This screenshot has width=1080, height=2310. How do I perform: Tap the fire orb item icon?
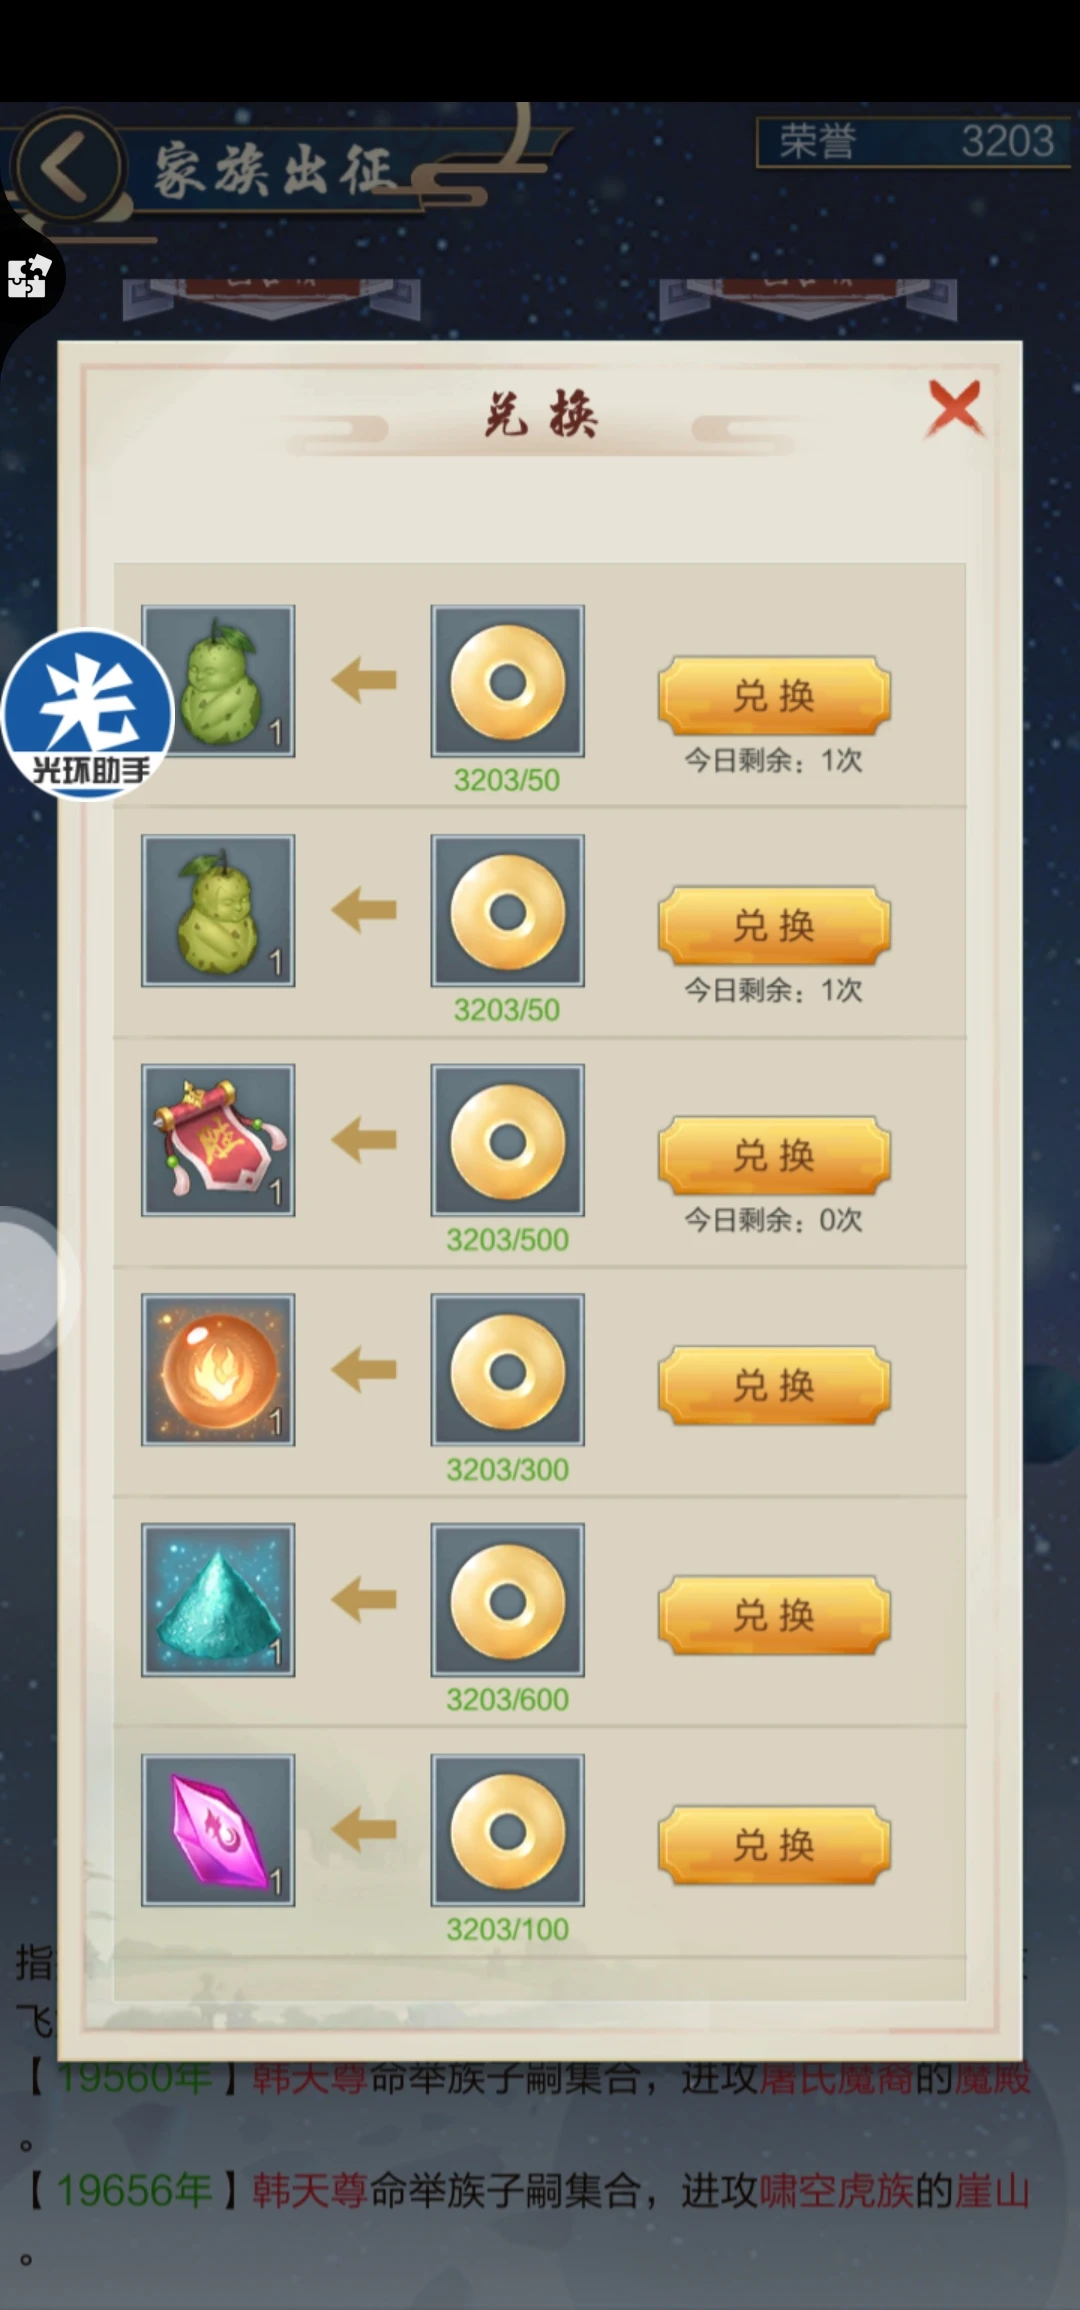[x=218, y=1370]
